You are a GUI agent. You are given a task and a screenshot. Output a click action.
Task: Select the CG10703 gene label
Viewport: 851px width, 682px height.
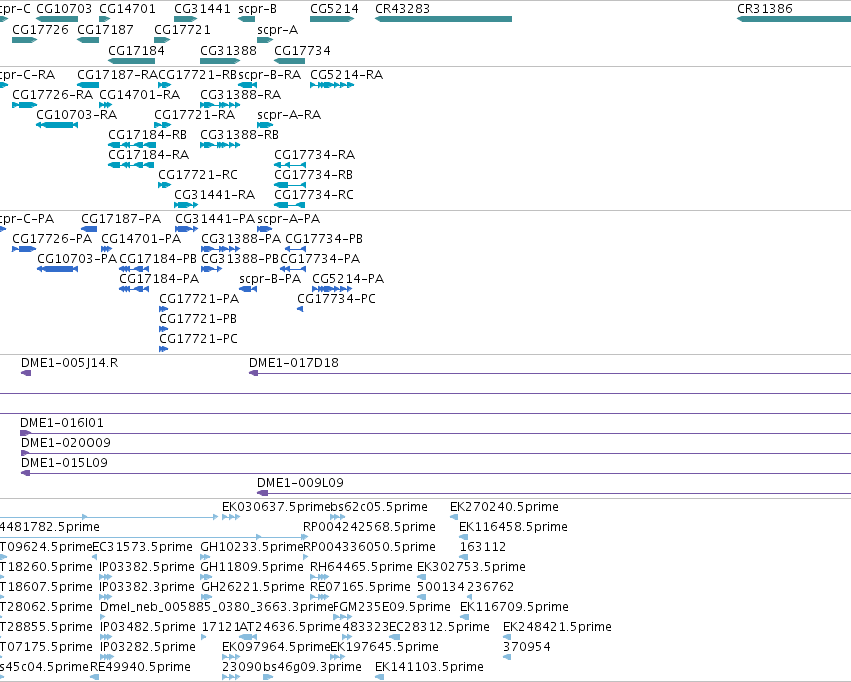[x=64, y=9]
